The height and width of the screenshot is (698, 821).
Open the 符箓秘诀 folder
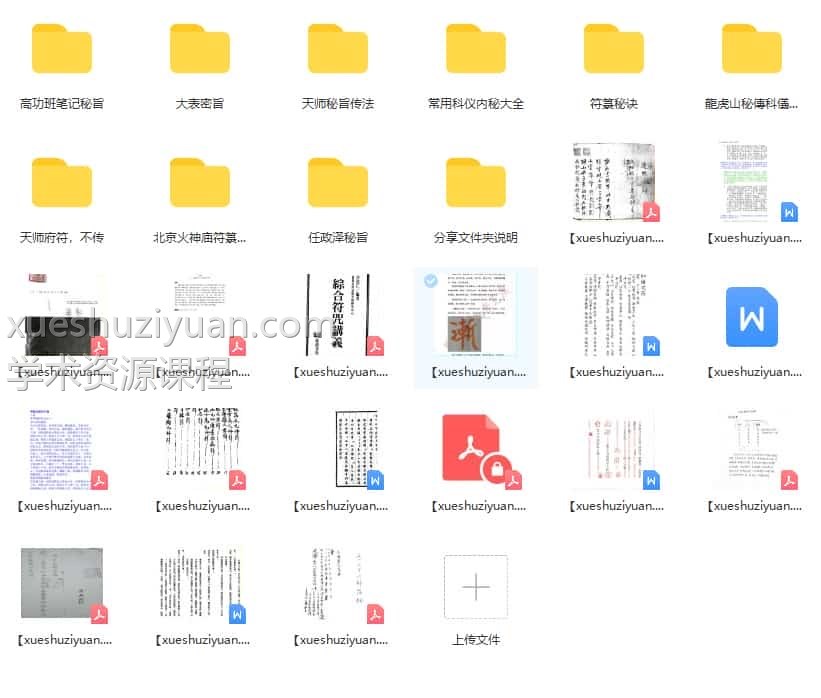[614, 50]
